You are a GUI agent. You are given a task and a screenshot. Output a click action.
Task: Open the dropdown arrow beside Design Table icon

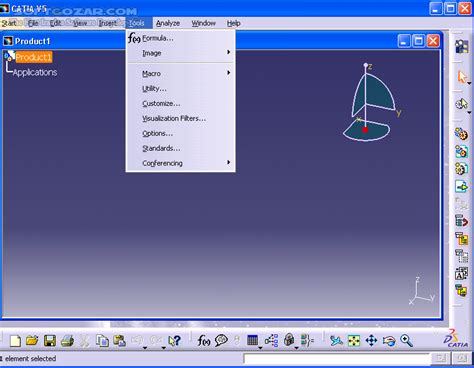pos(260,348)
